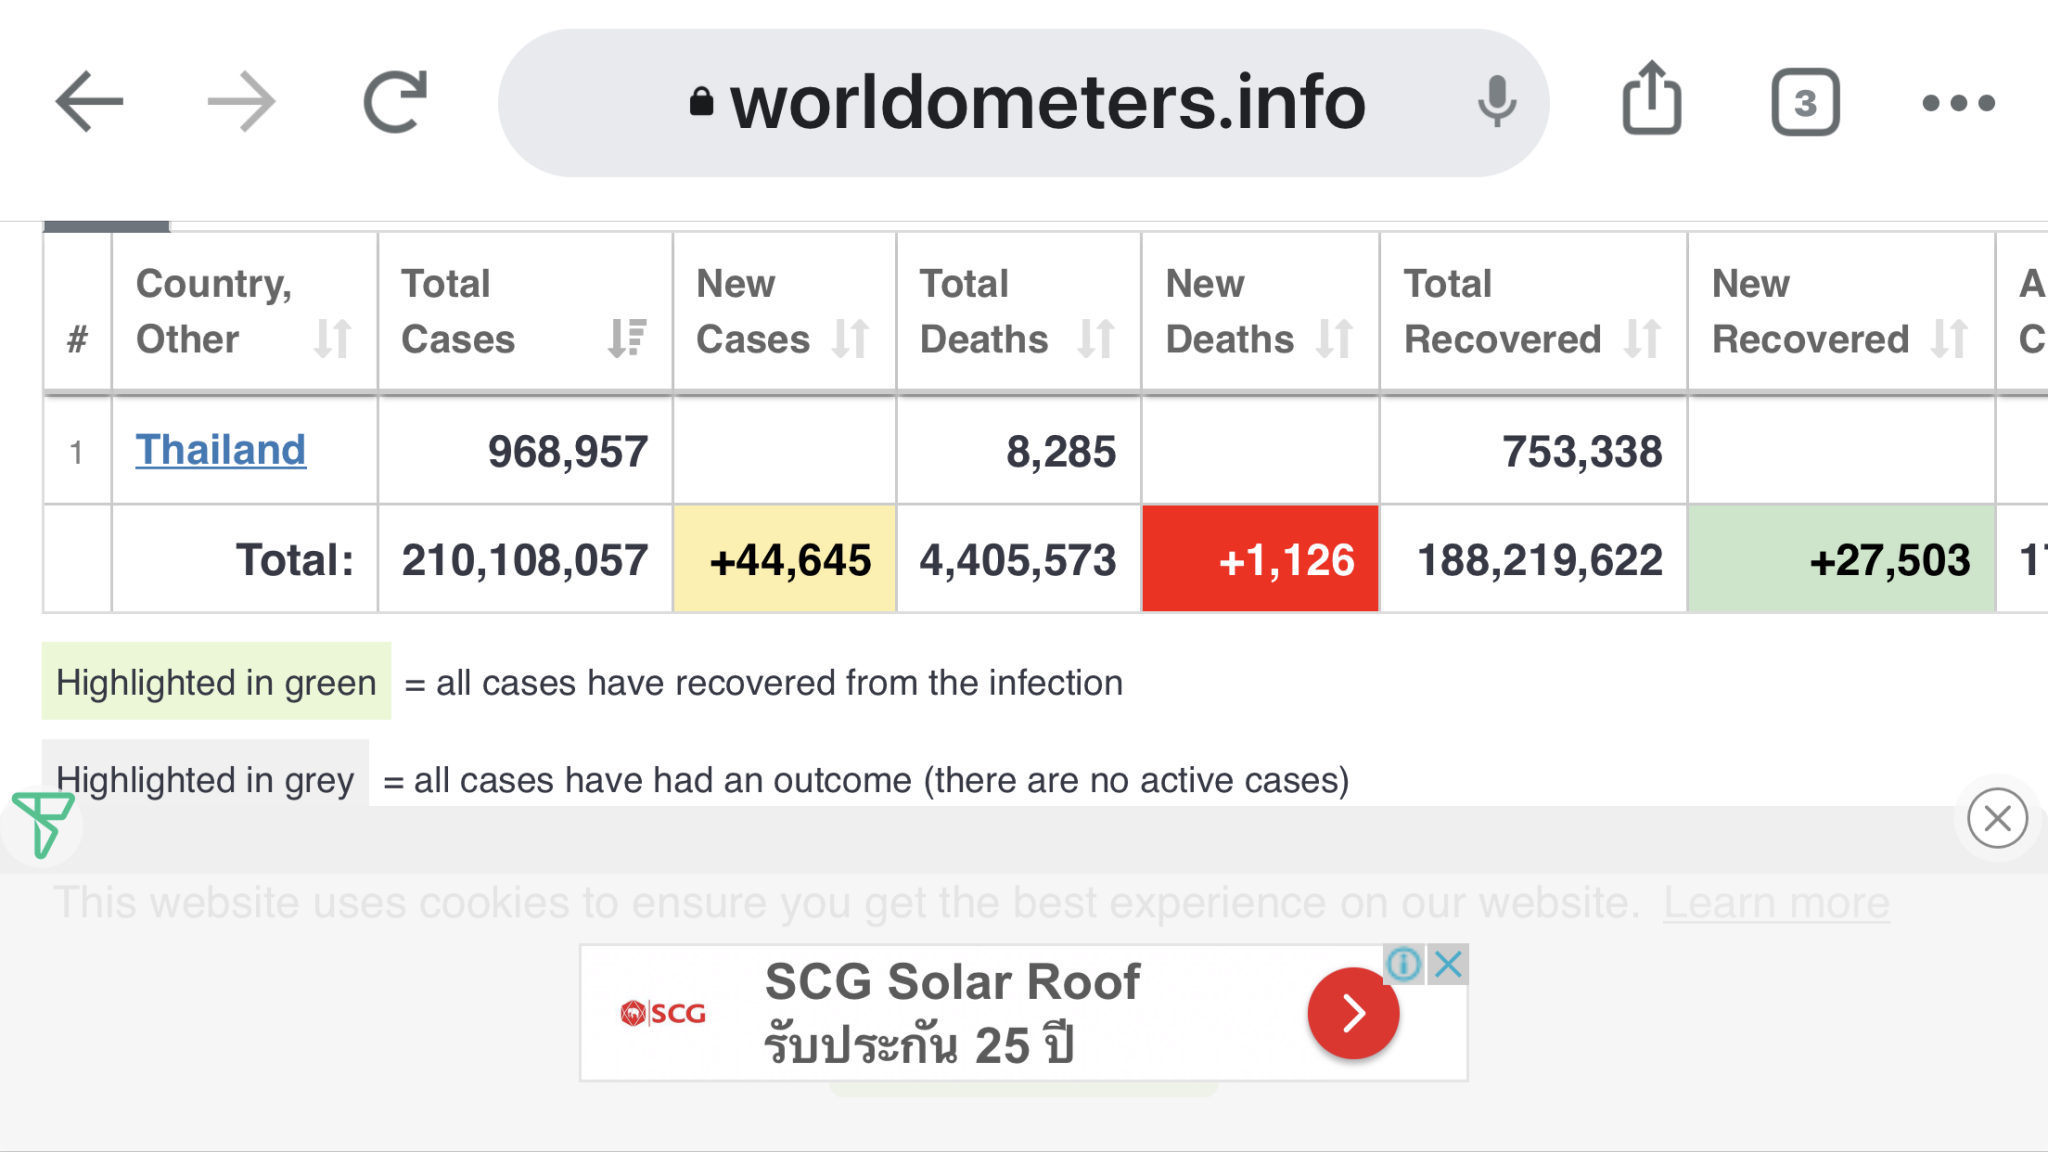Go back to the previous page

coord(88,102)
